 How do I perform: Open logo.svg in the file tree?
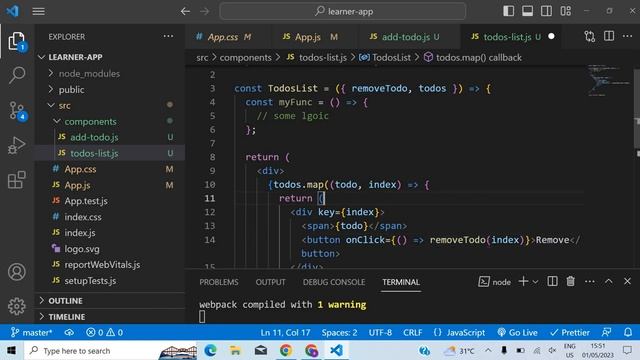[110, 249]
